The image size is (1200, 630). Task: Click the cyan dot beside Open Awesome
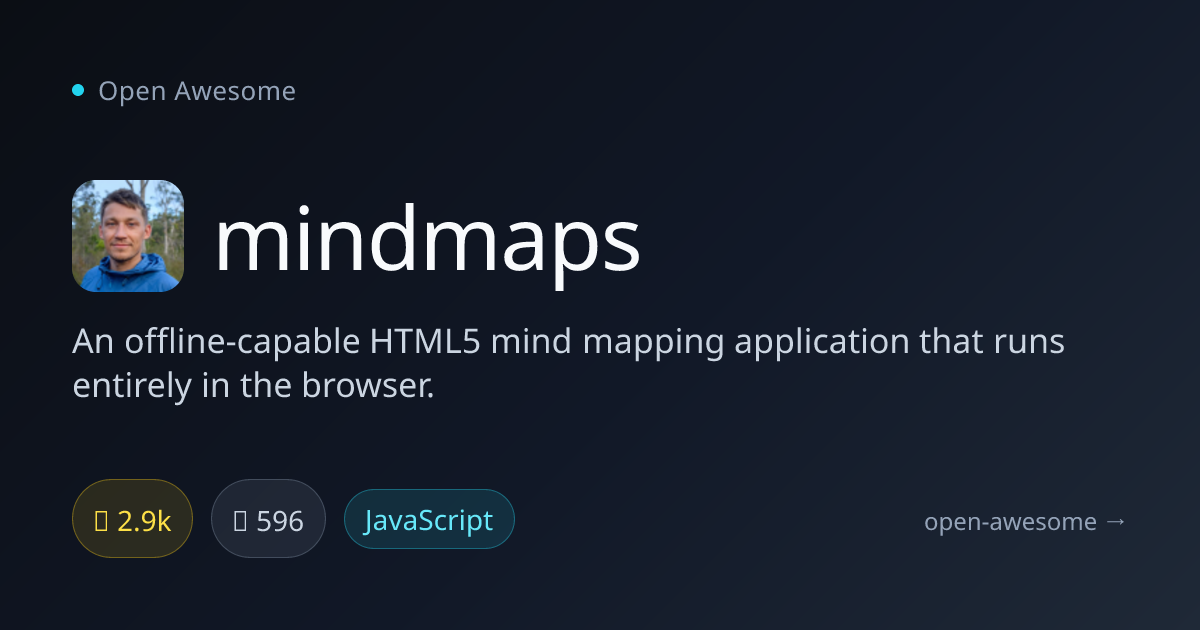coord(78,91)
